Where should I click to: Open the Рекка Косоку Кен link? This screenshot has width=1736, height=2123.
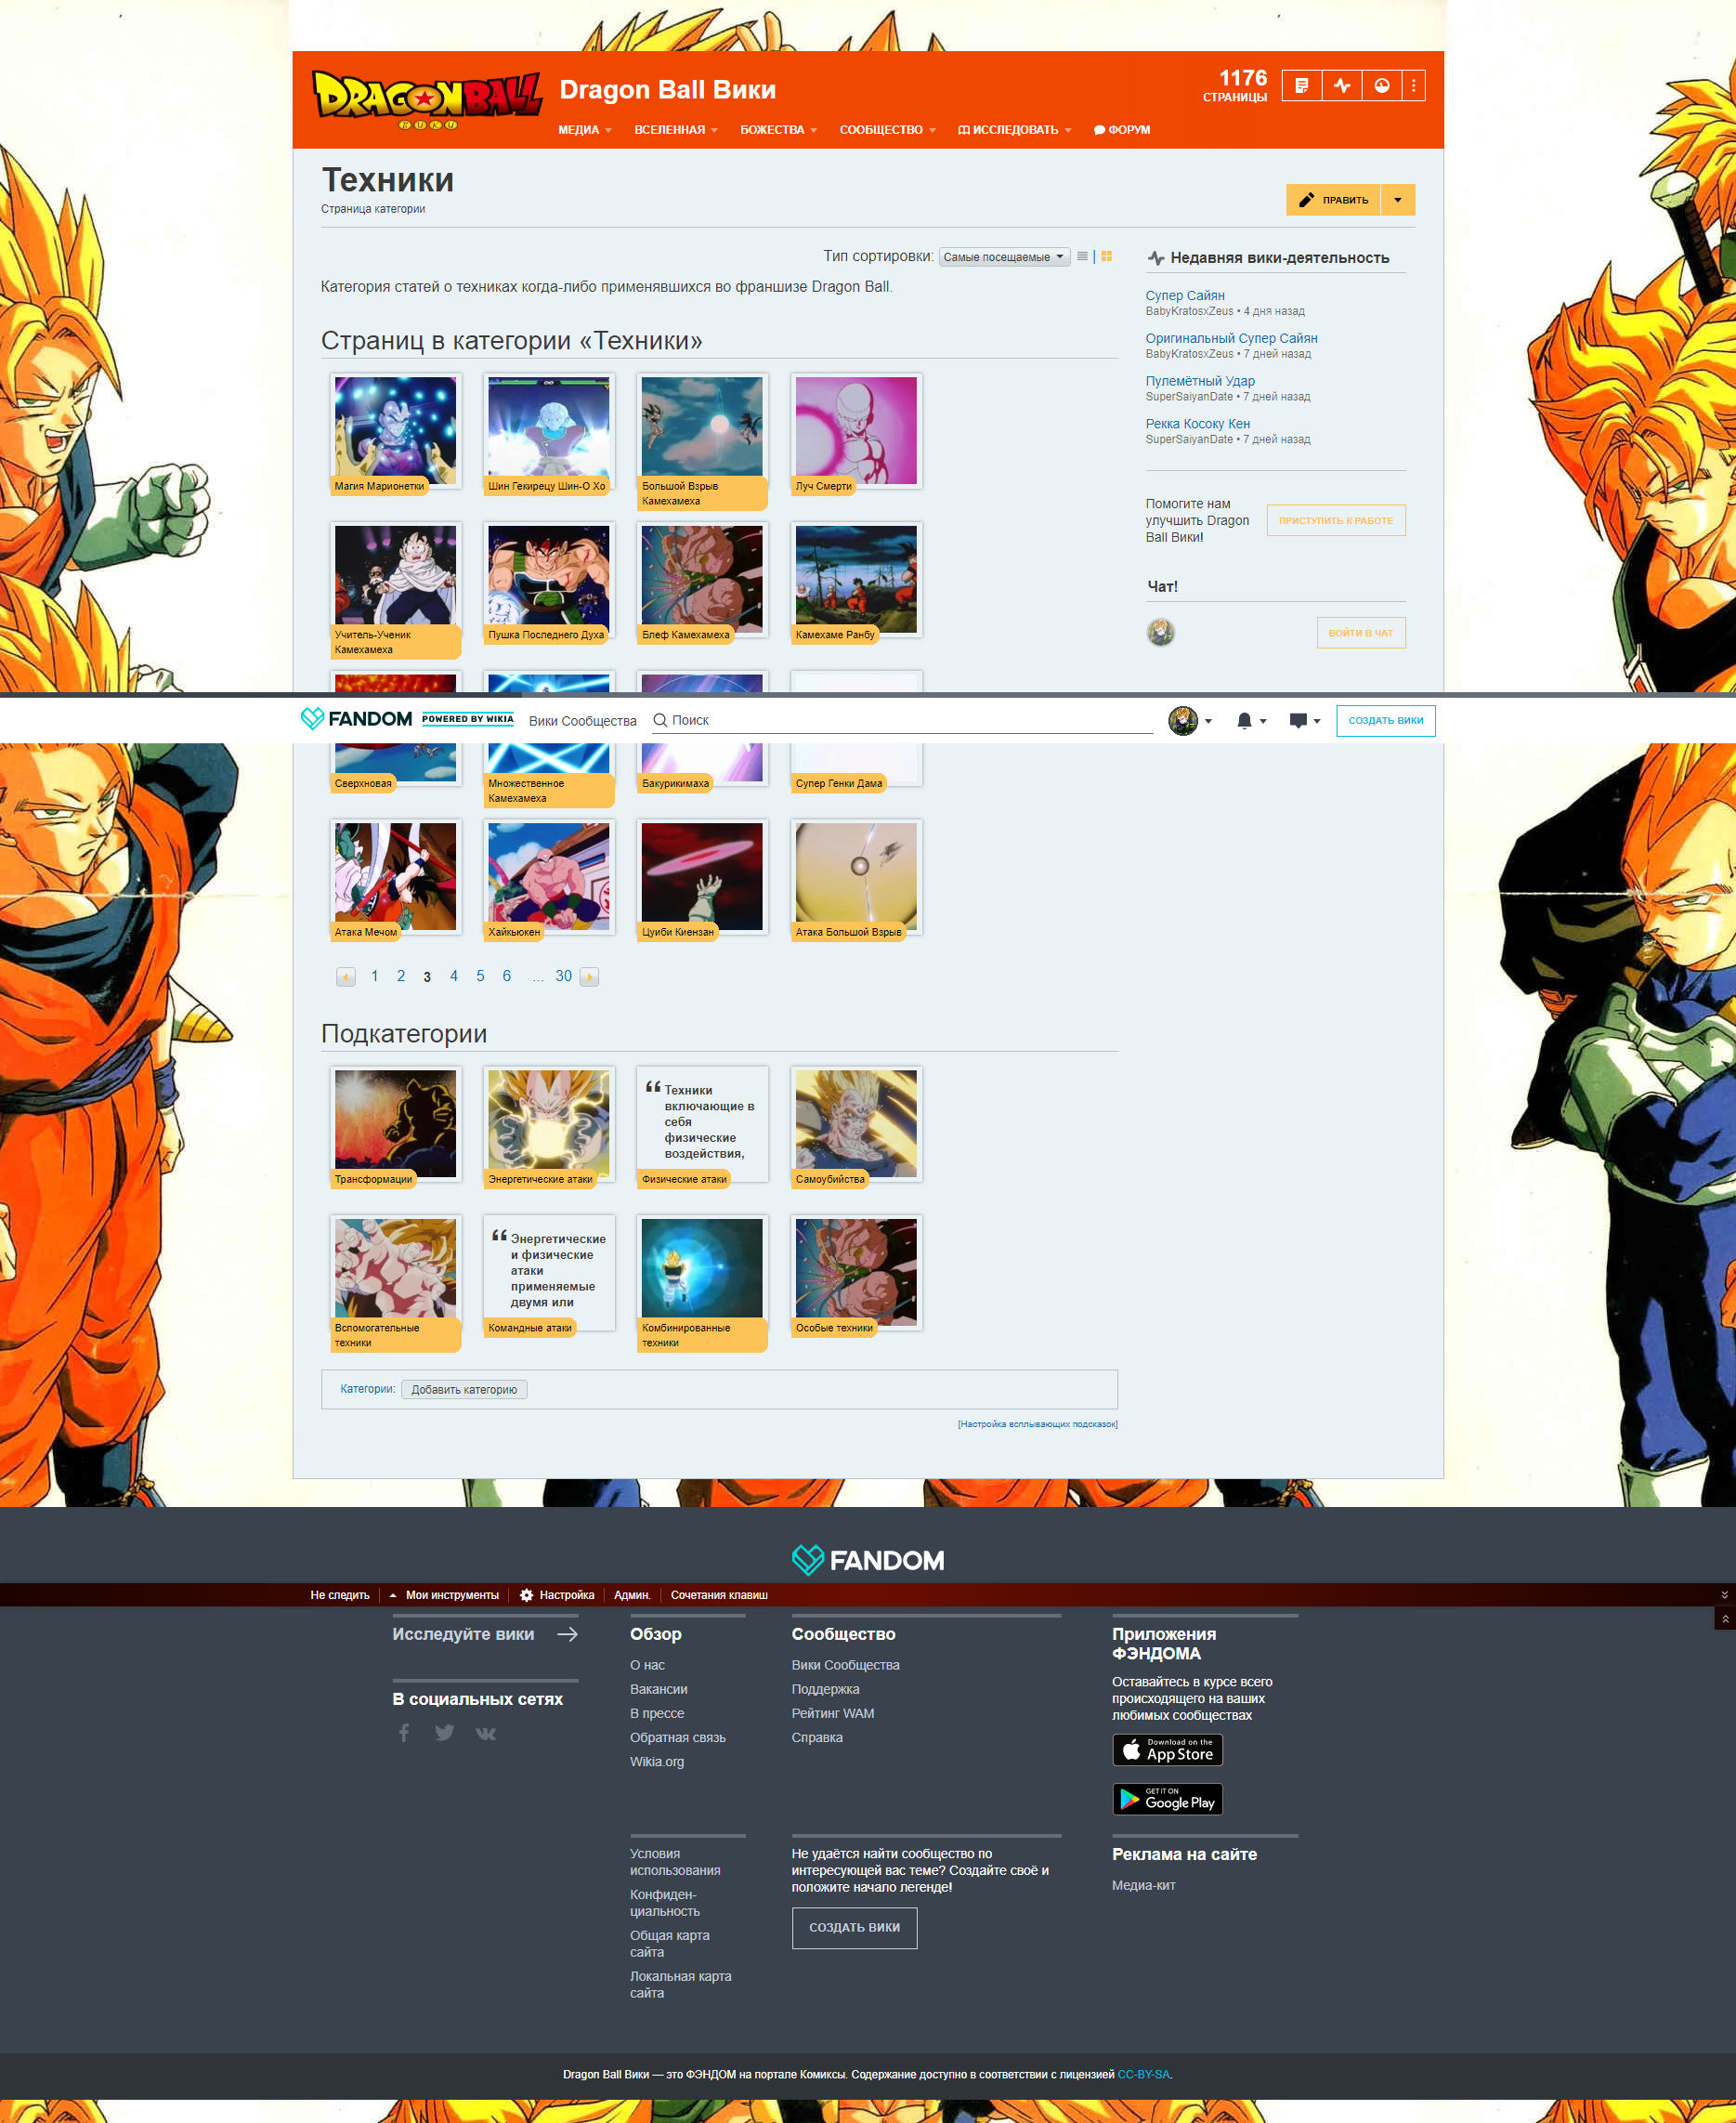pyautogui.click(x=1198, y=424)
